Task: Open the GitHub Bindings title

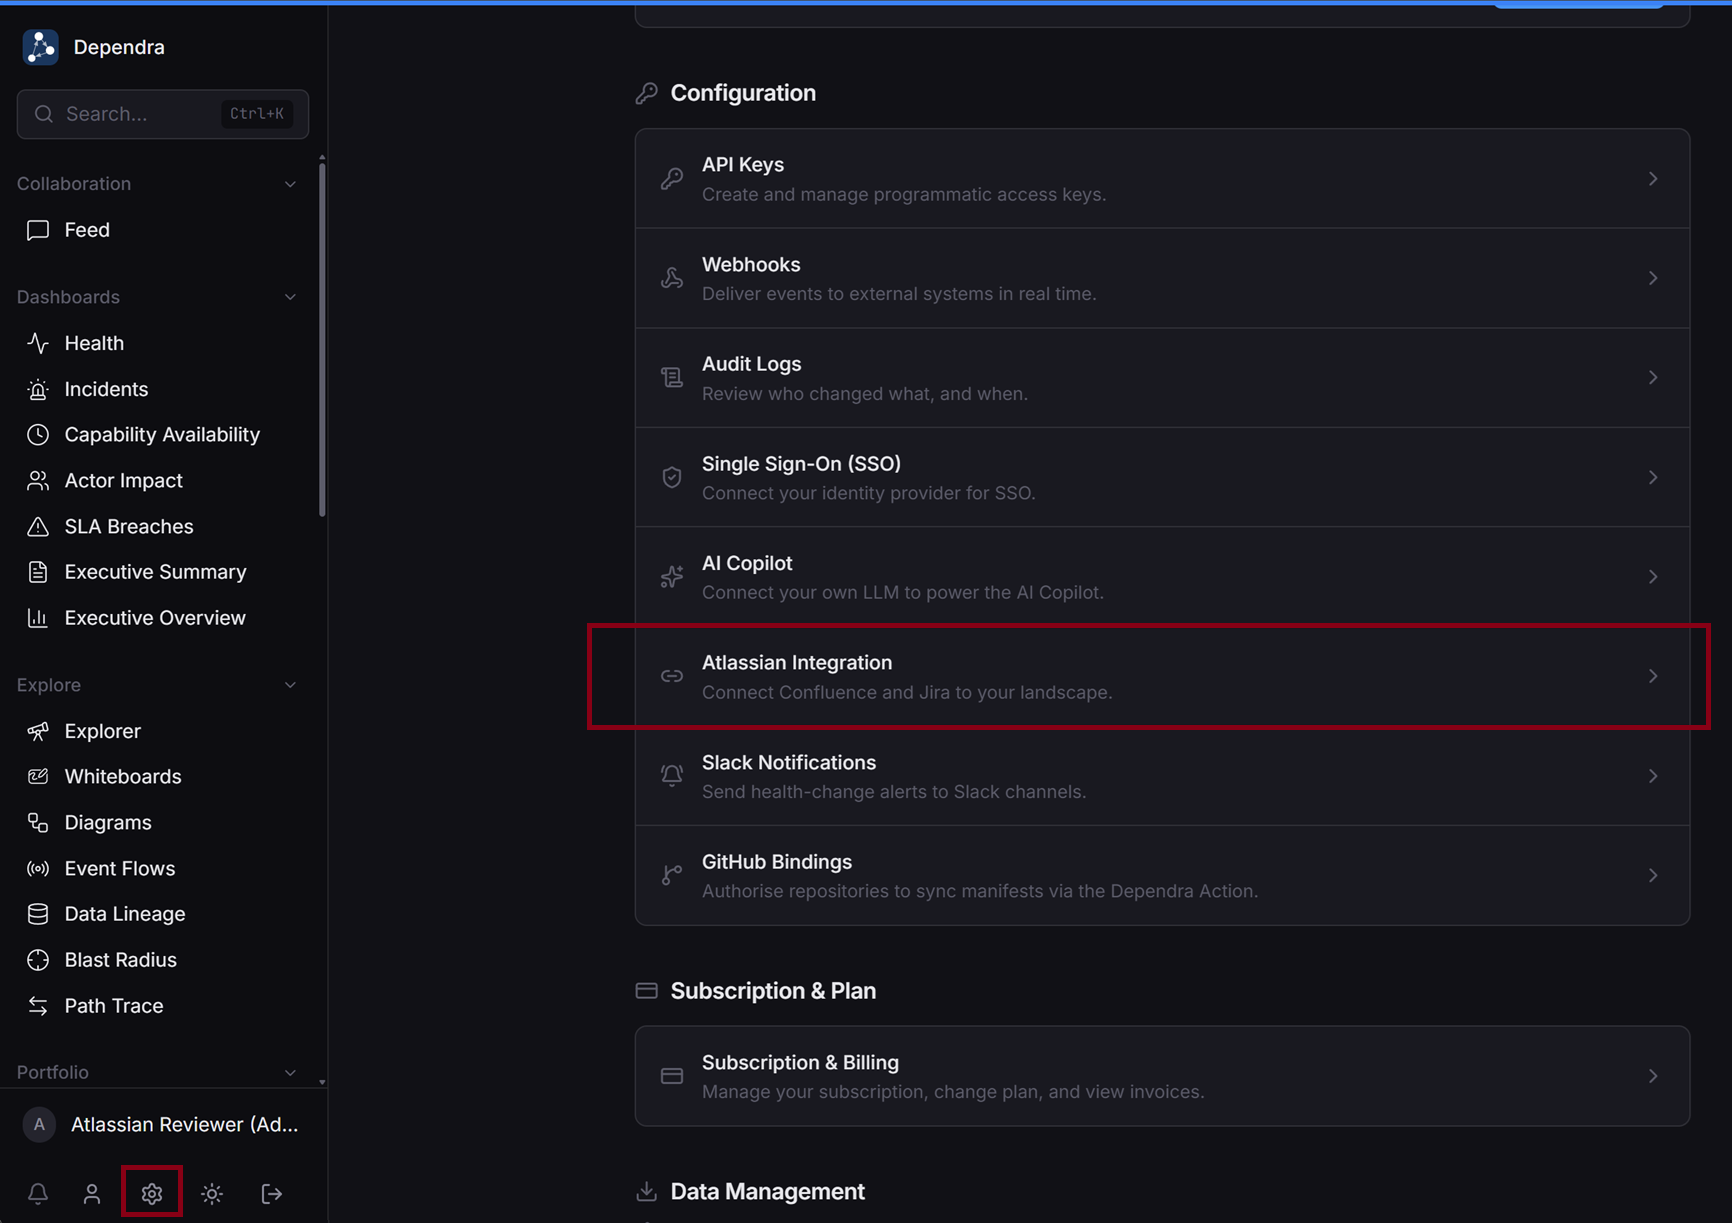Action: pyautogui.click(x=777, y=862)
